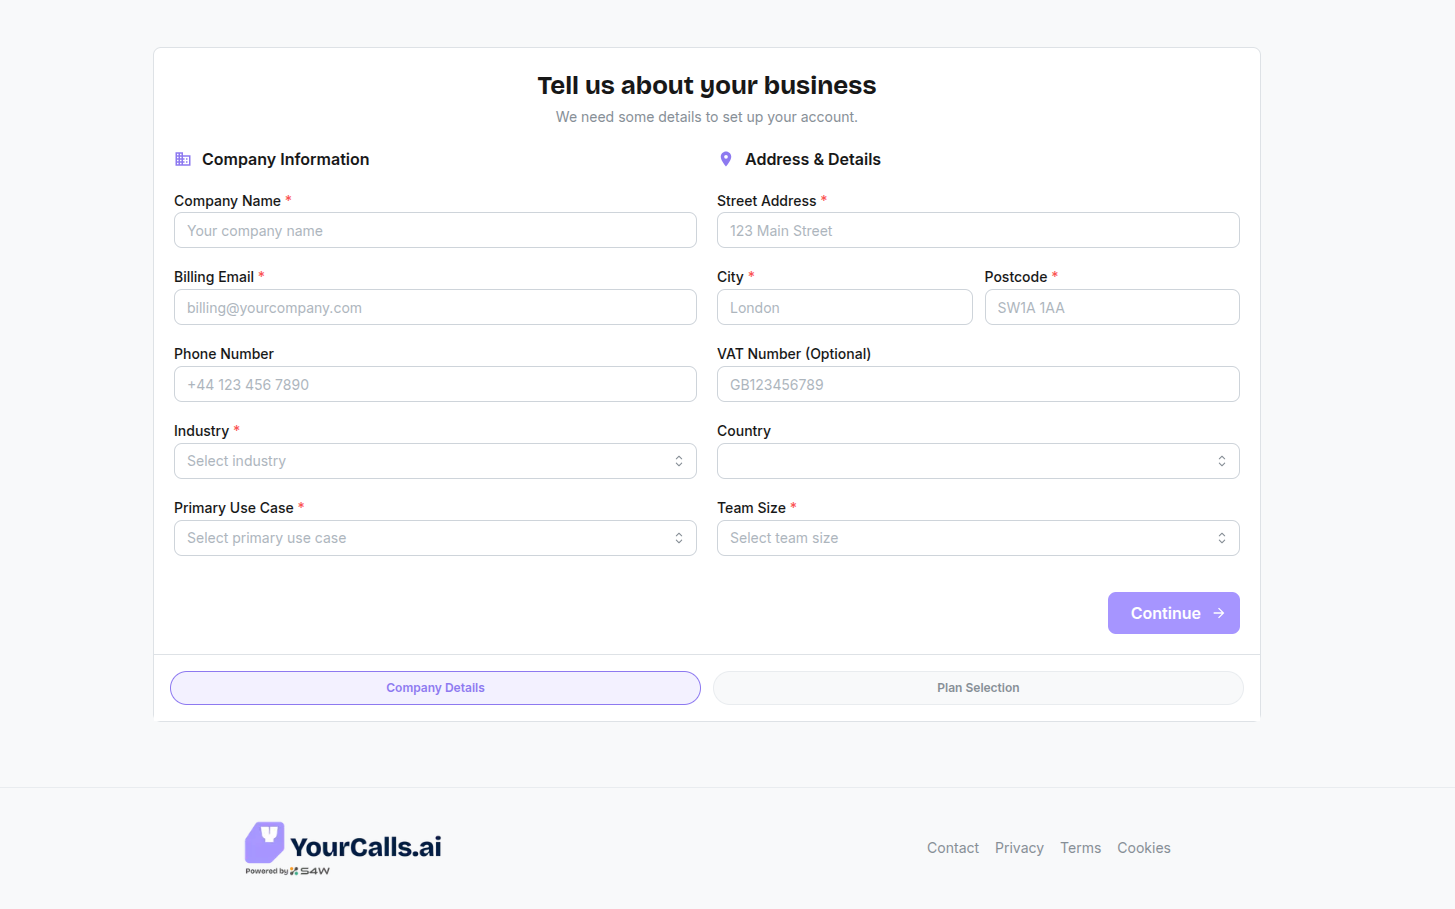
Task: Switch to the Plan Selection step tab
Action: pos(978,688)
